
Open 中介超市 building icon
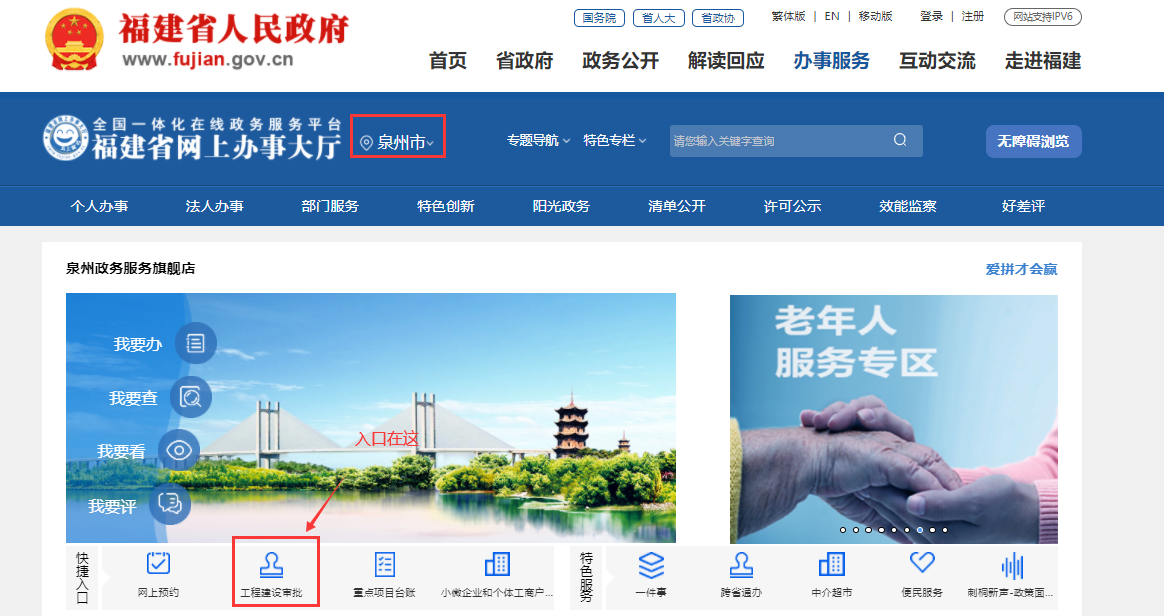pyautogui.click(x=831, y=565)
